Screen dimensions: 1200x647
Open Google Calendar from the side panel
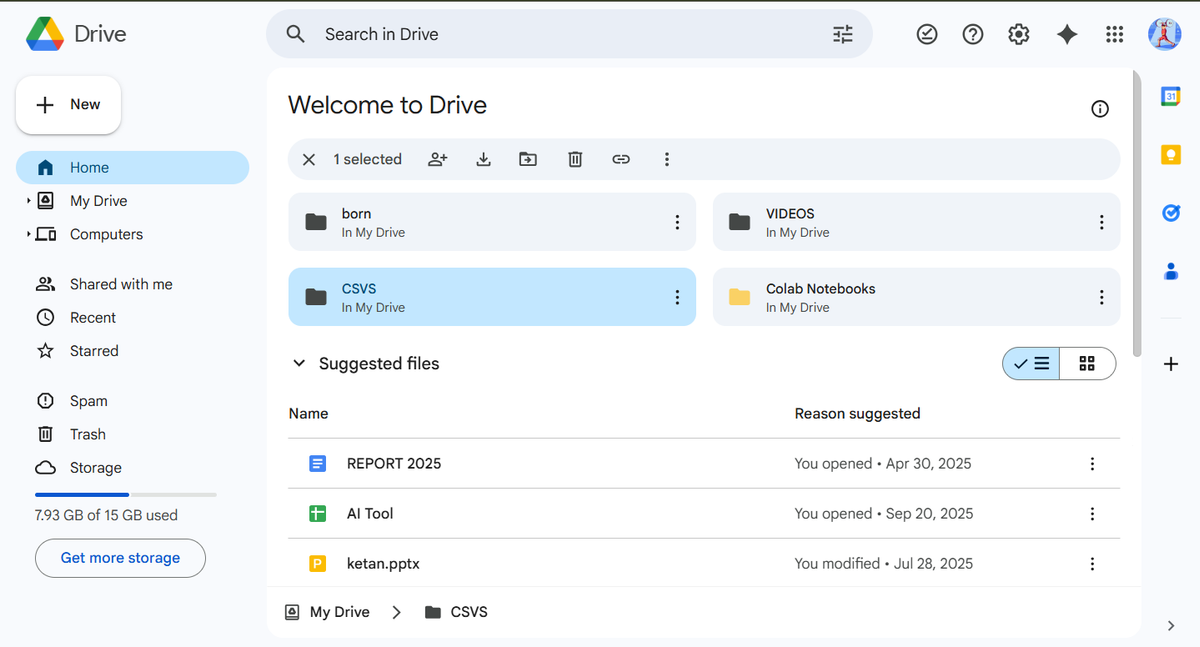1170,95
